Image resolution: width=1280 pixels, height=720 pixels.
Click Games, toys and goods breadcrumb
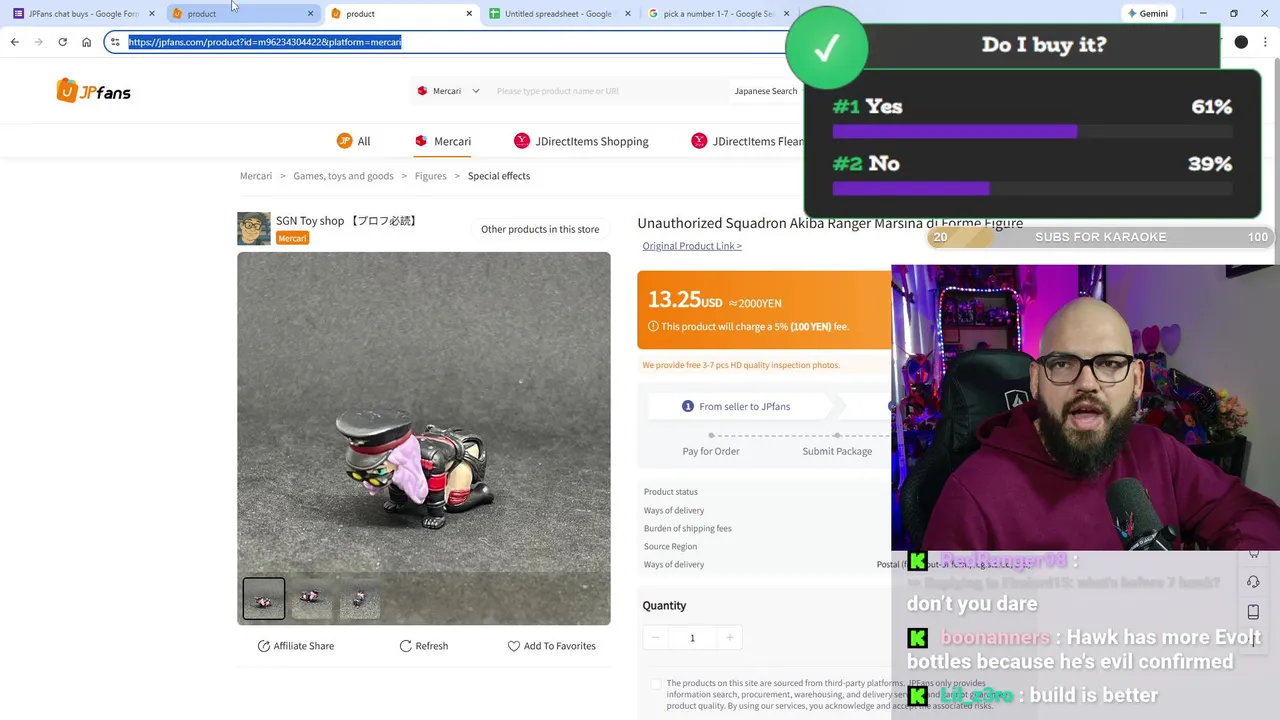coord(343,176)
